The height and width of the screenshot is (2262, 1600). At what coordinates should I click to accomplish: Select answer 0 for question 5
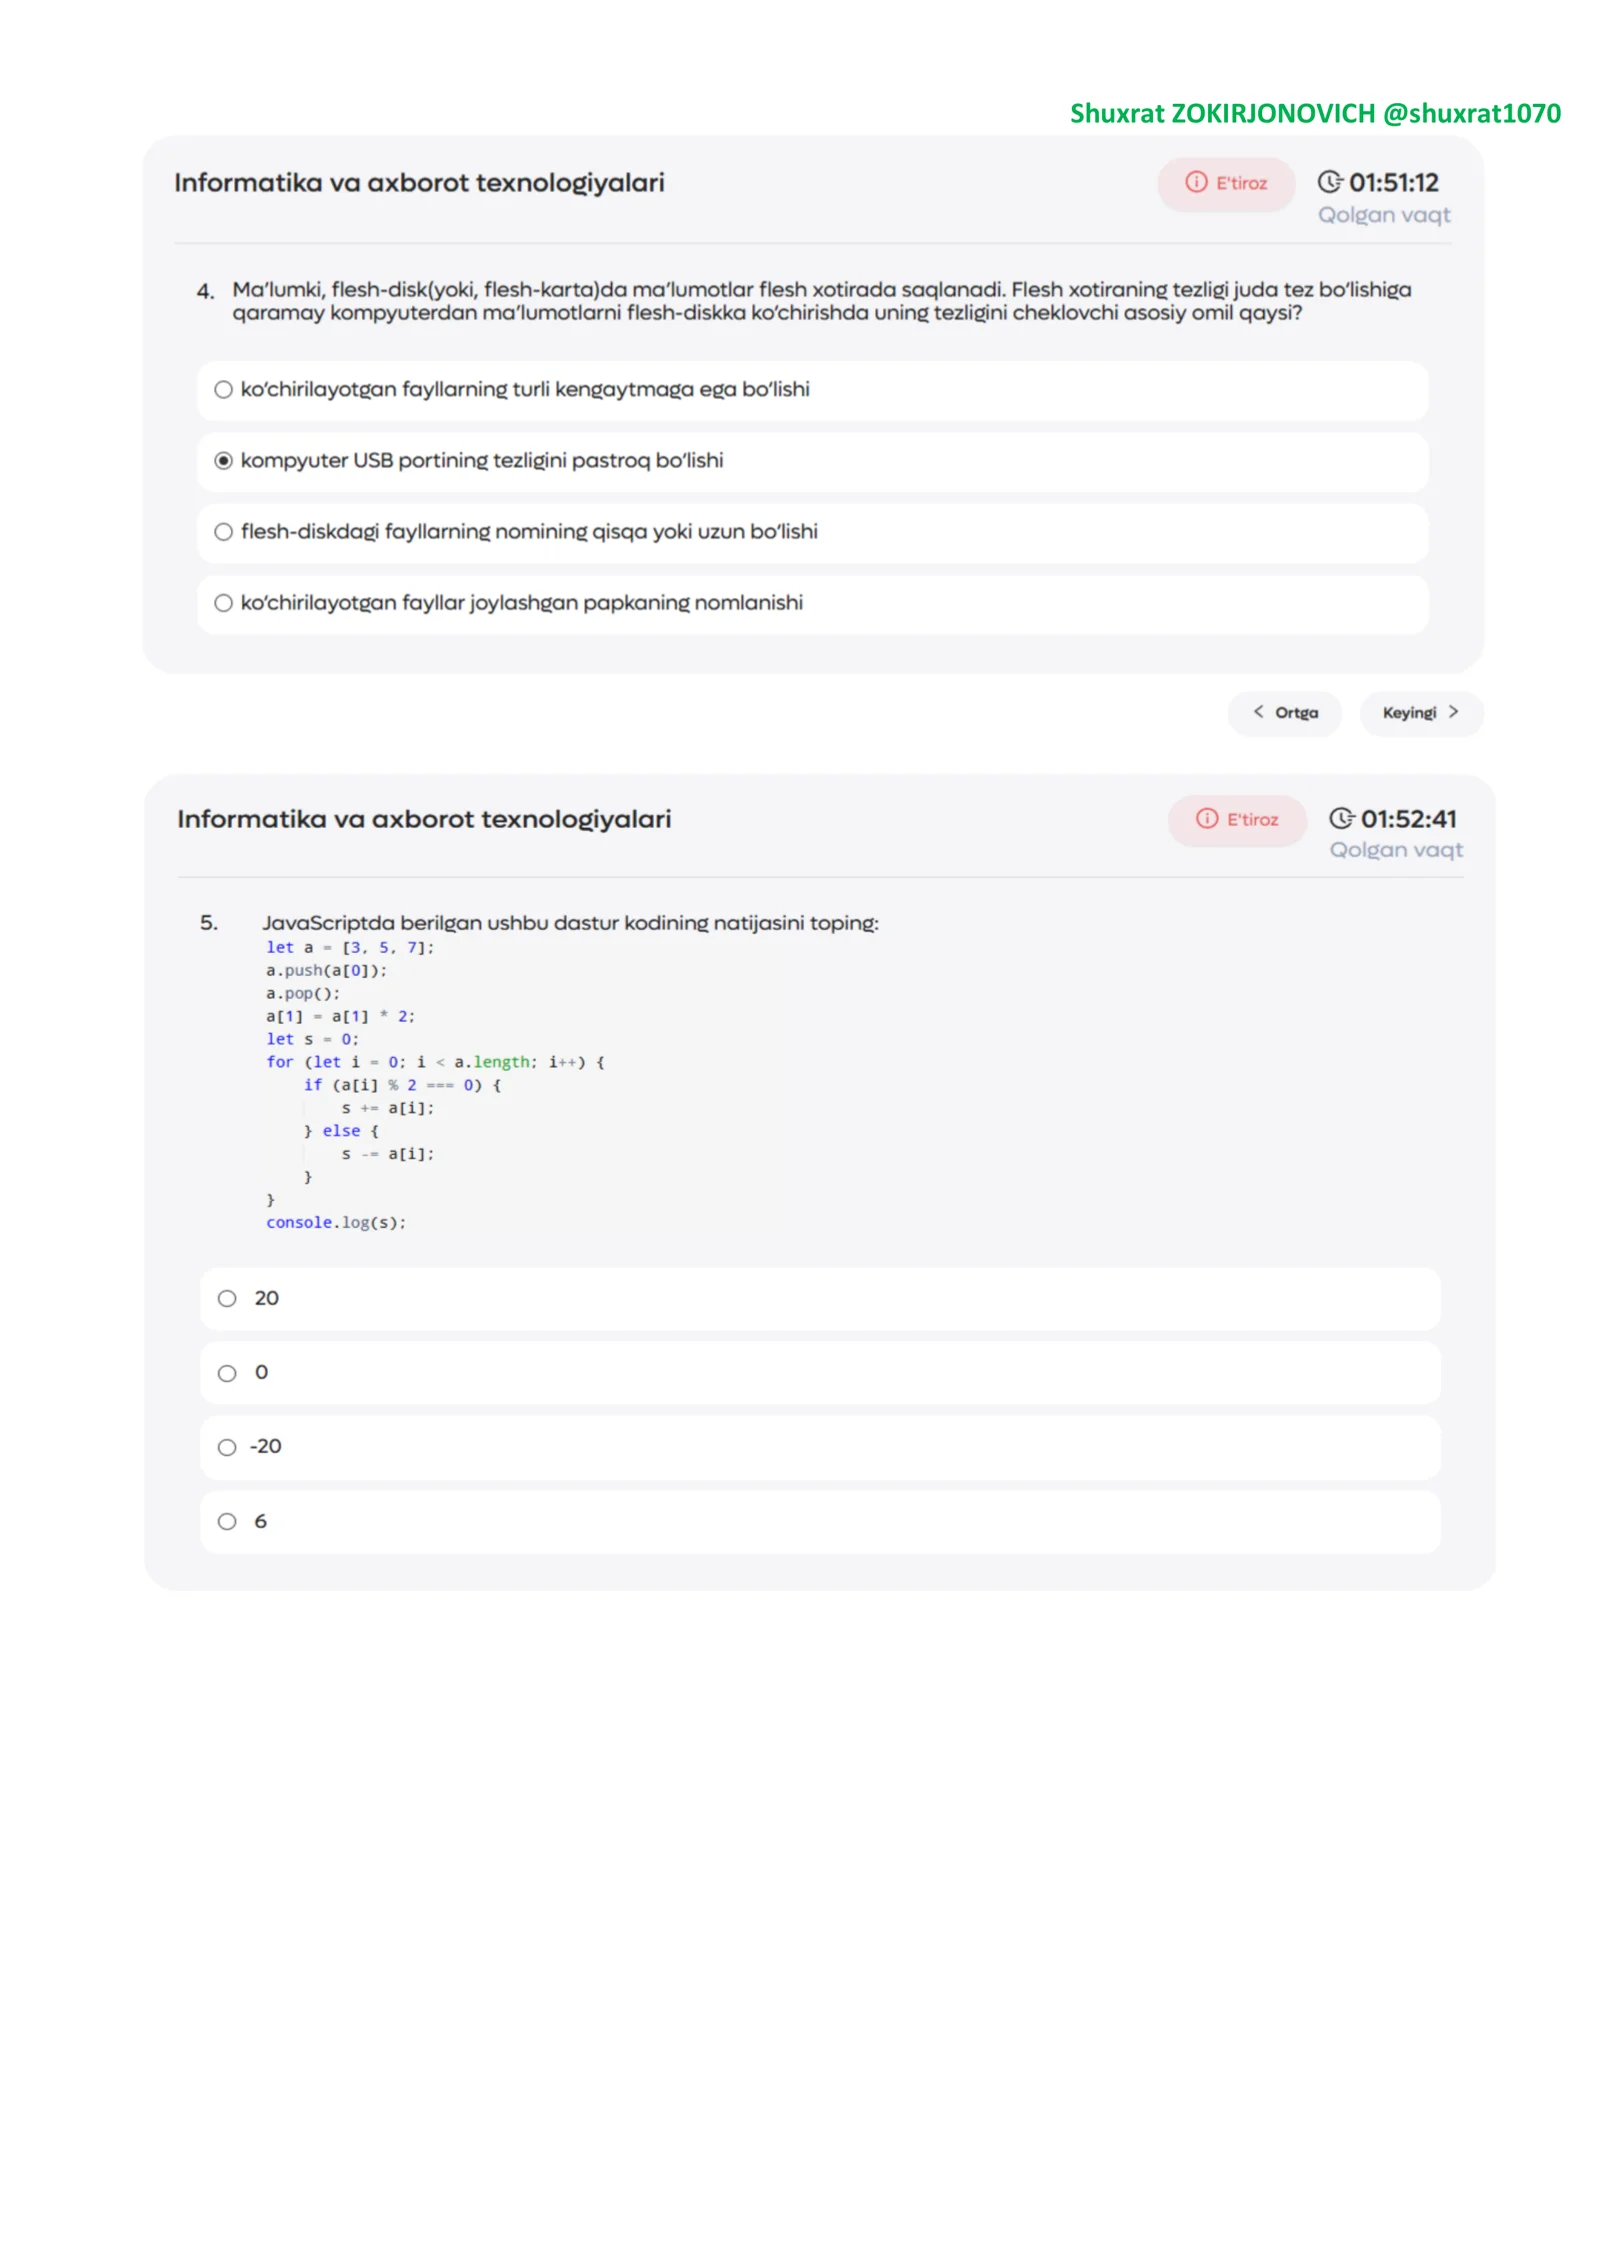[820, 1373]
